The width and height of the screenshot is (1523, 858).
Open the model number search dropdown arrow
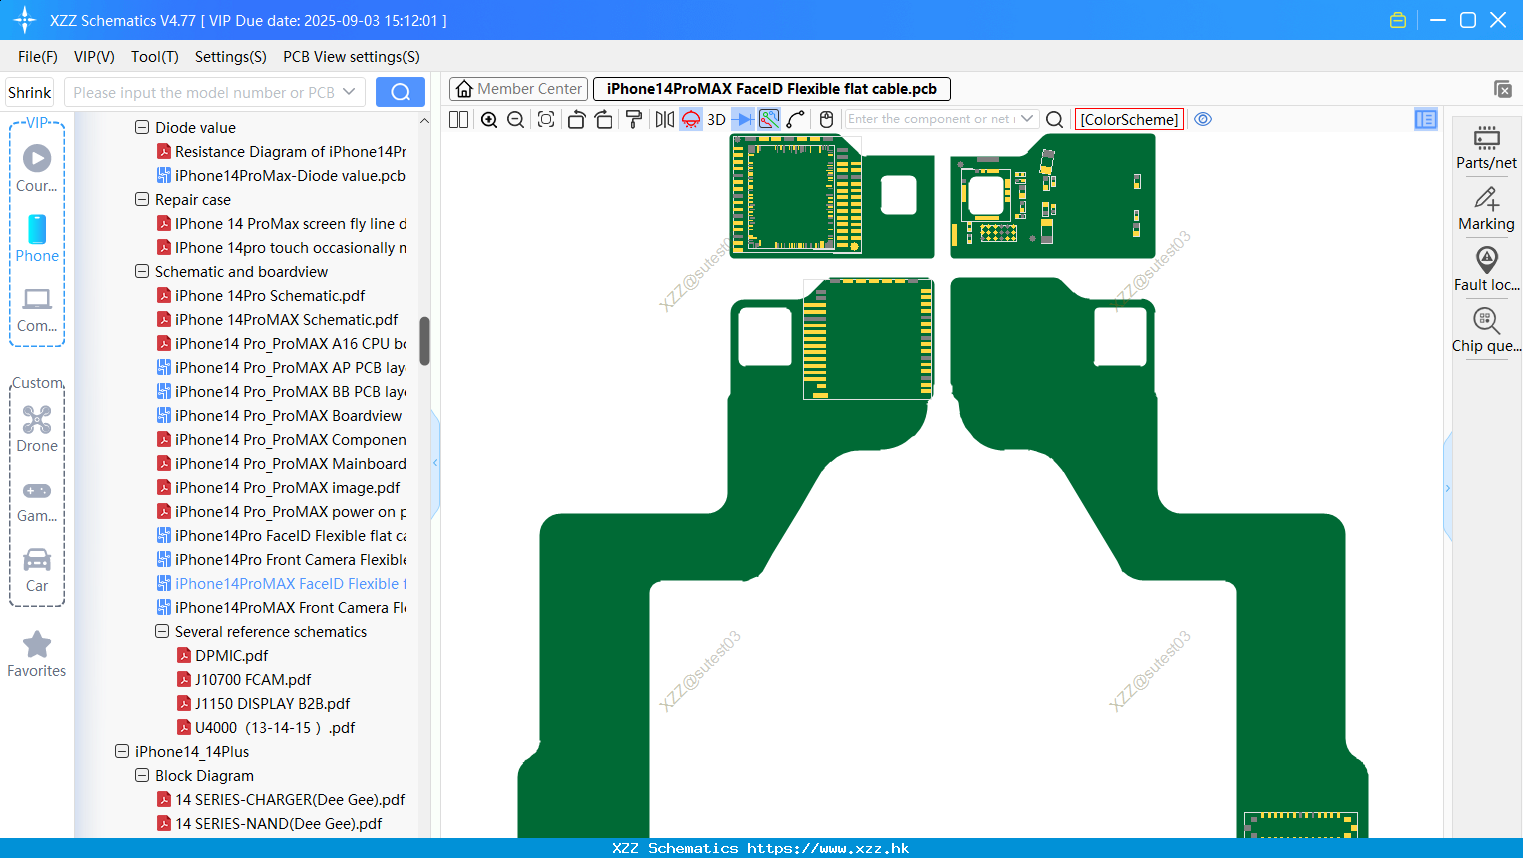pyautogui.click(x=349, y=92)
